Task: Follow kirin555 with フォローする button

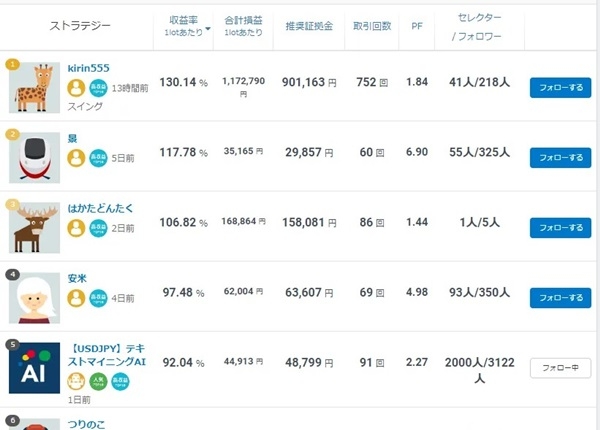Action: pos(561,88)
